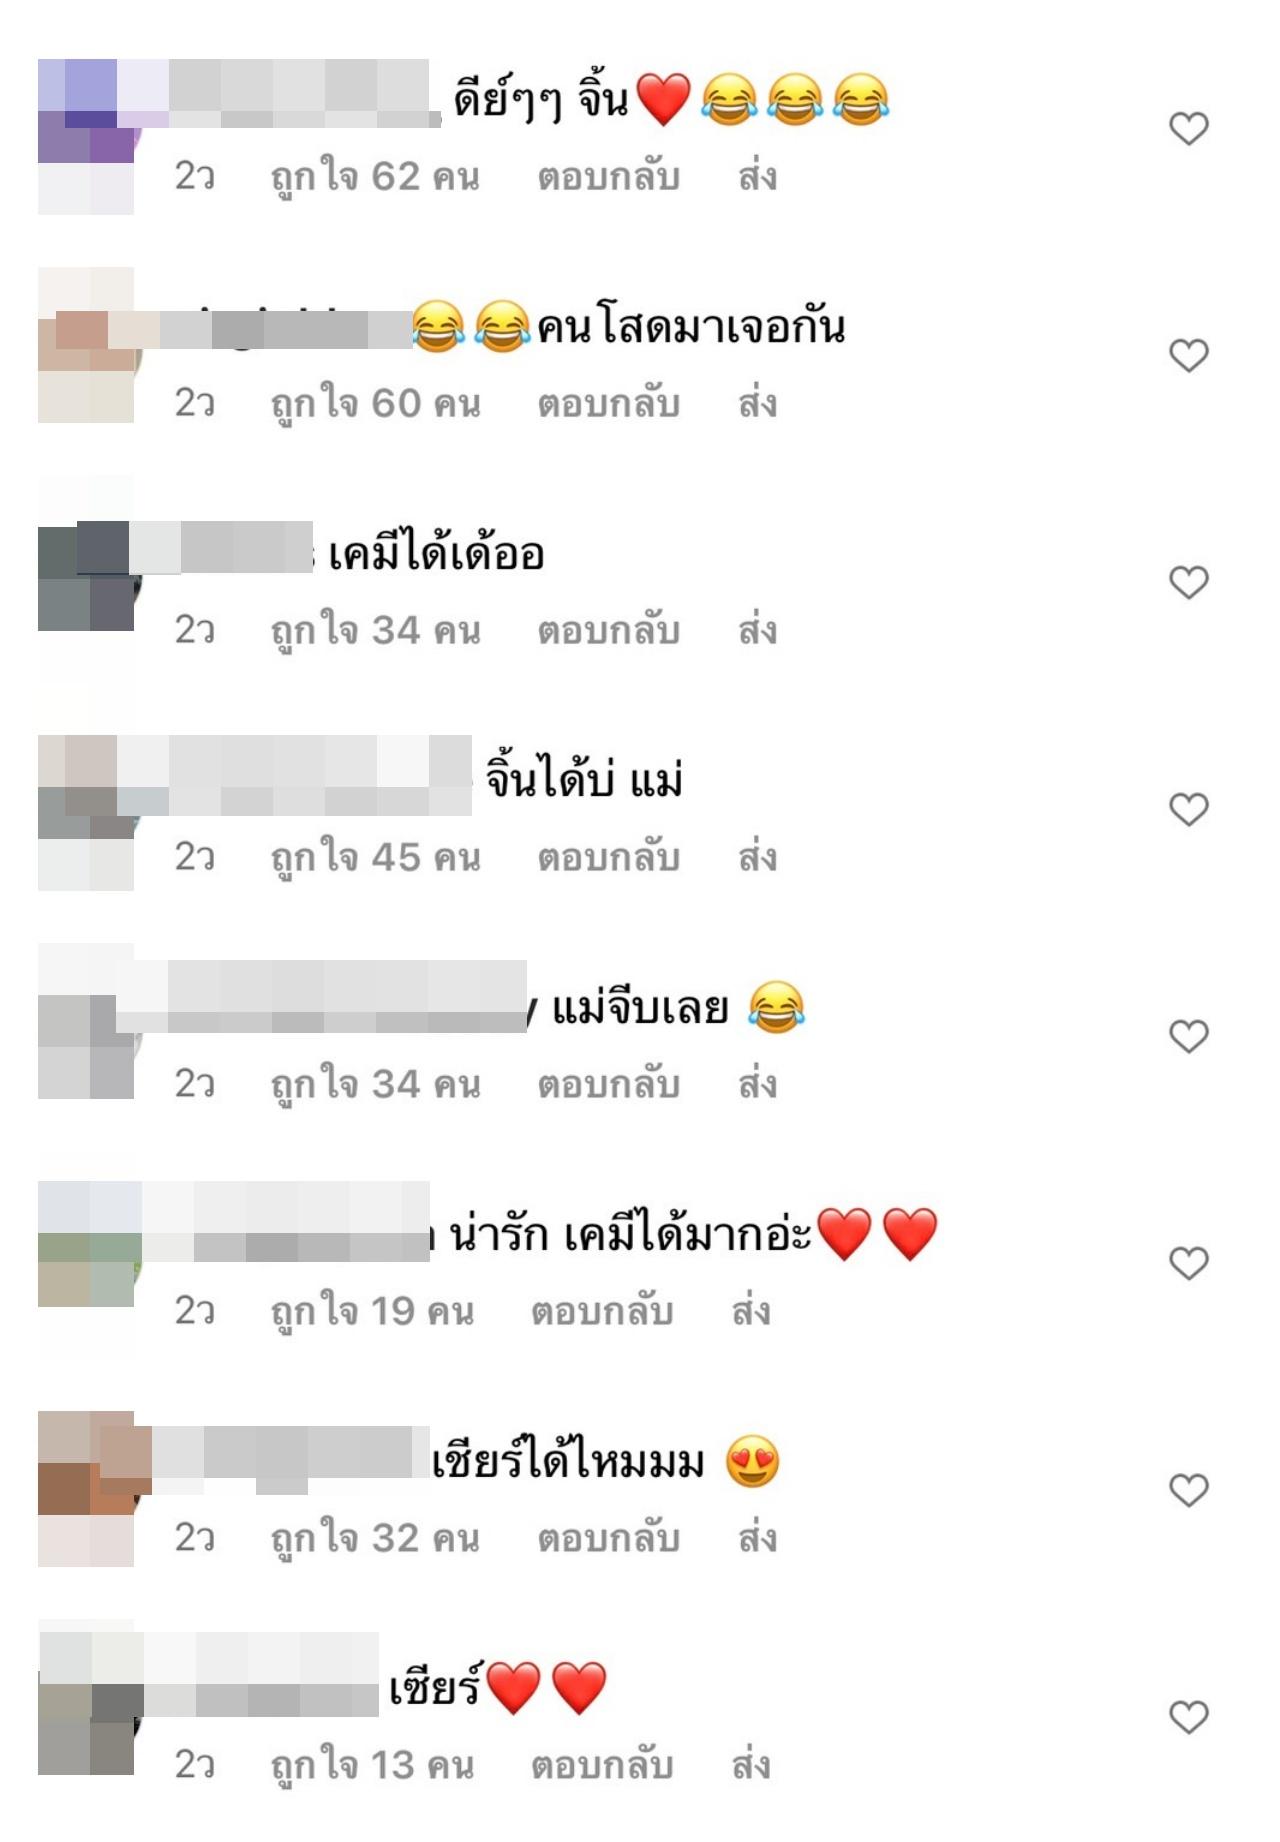The height and width of the screenshot is (1842, 1280).
Task: Heart the จิ้นได้บ่ แม่ comment
Action: [x=1189, y=809]
